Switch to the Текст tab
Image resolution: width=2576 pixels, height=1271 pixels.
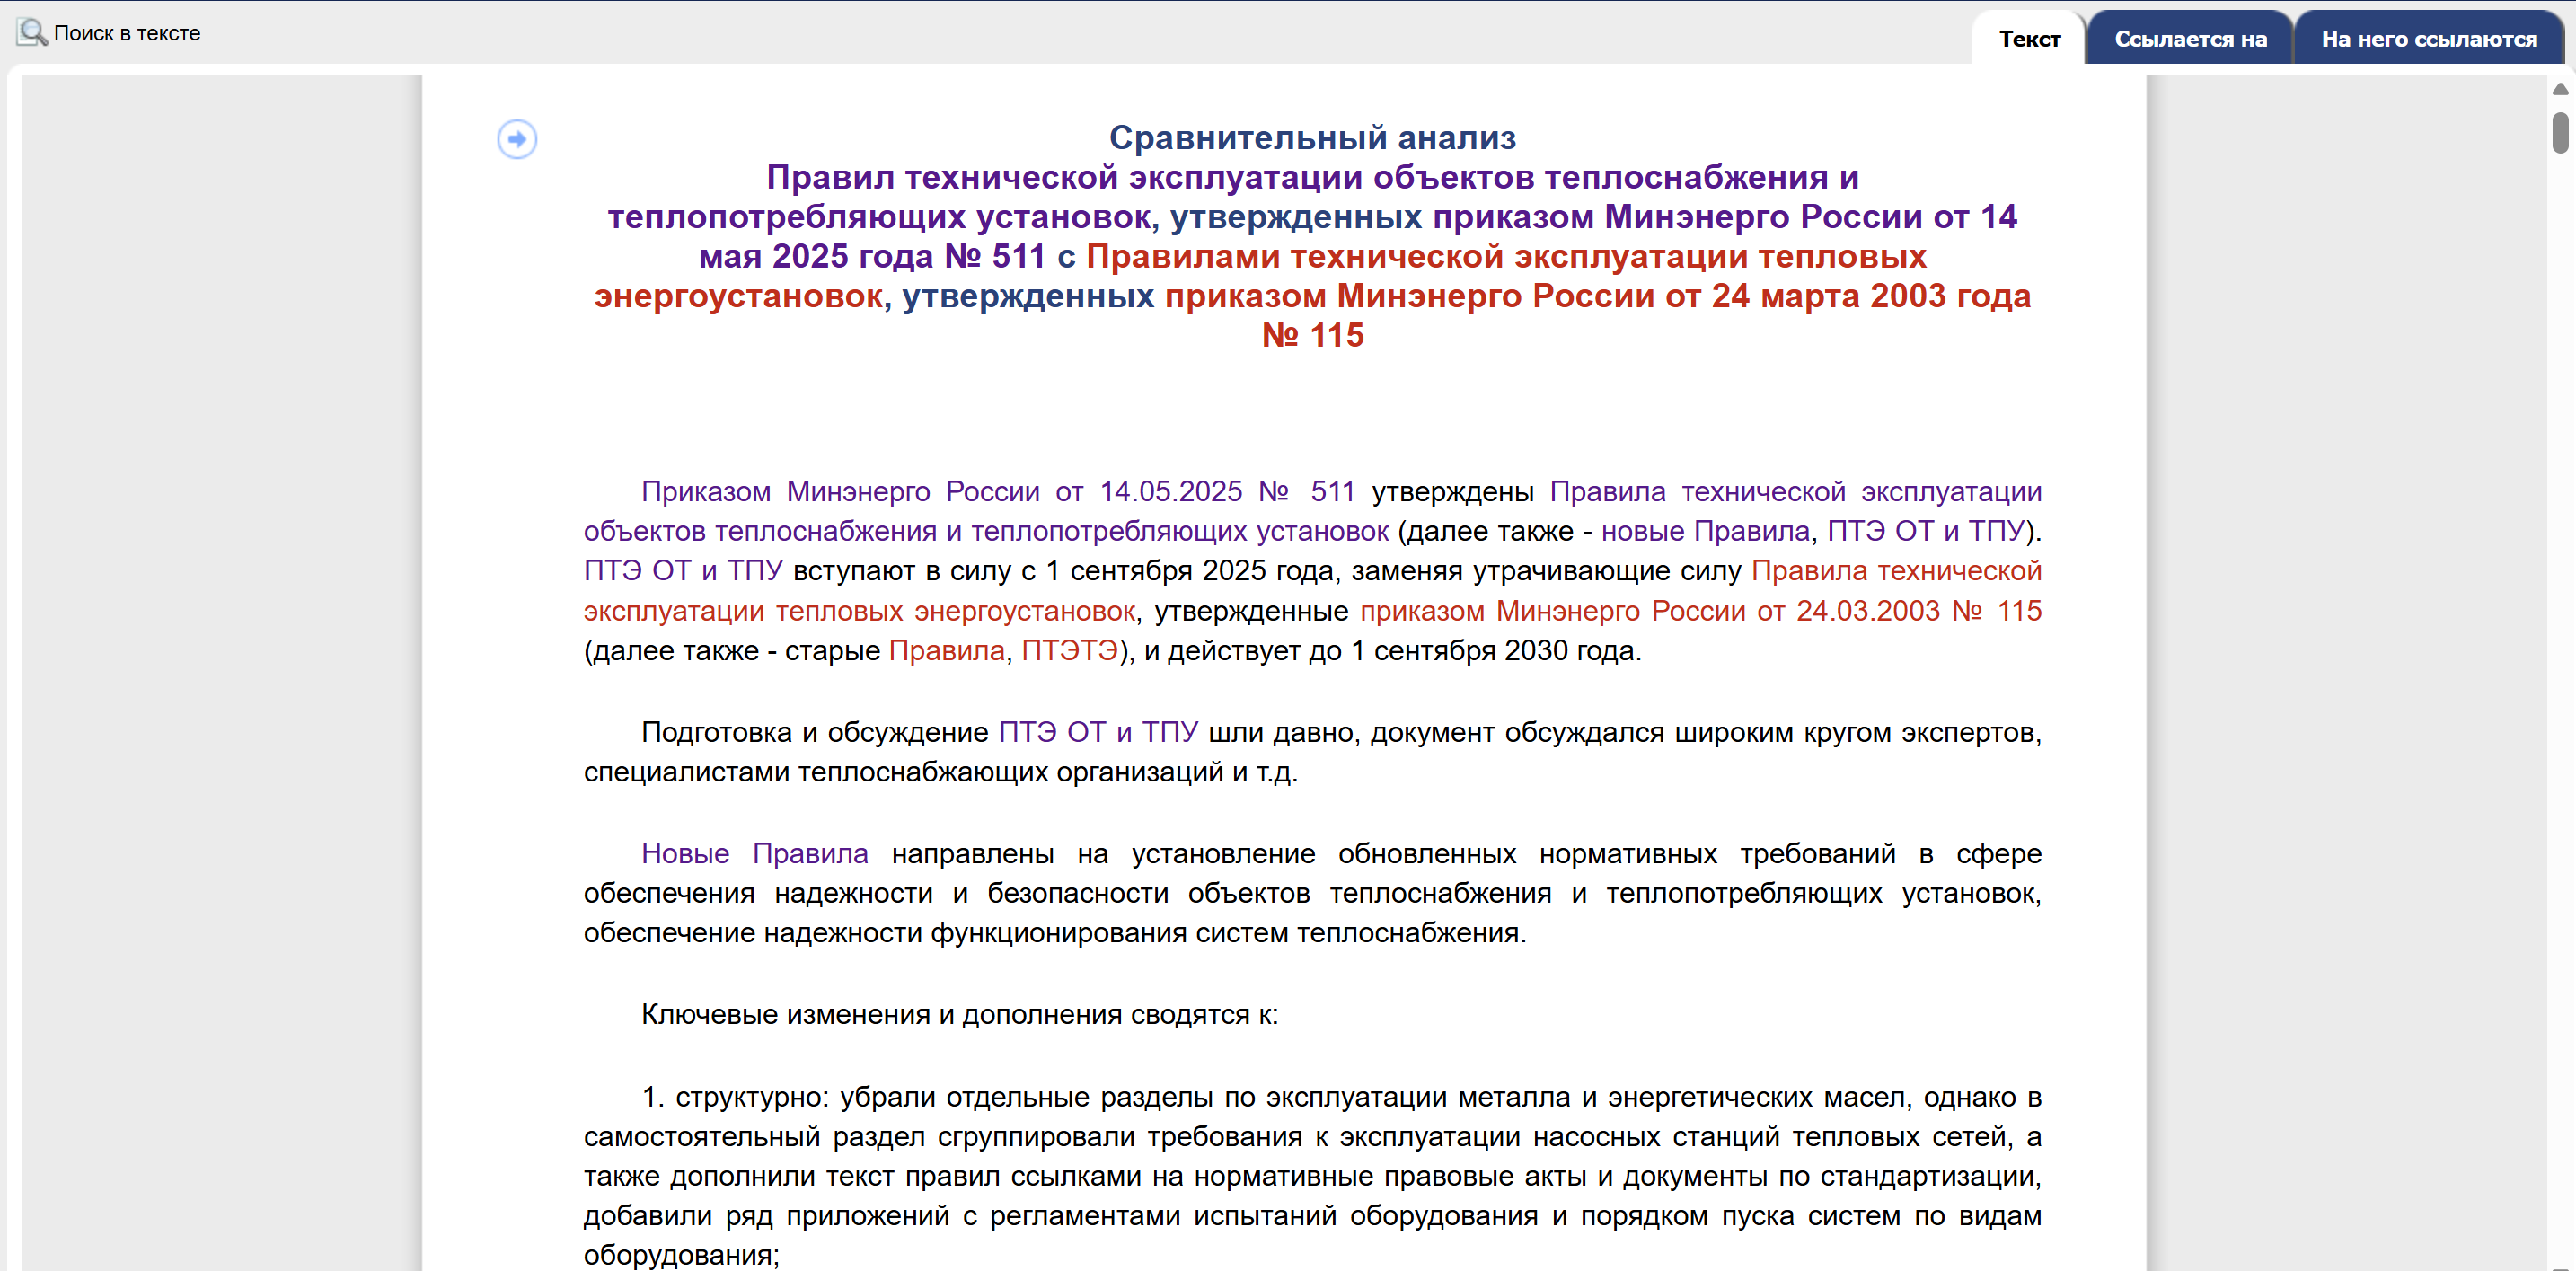click(x=2029, y=39)
